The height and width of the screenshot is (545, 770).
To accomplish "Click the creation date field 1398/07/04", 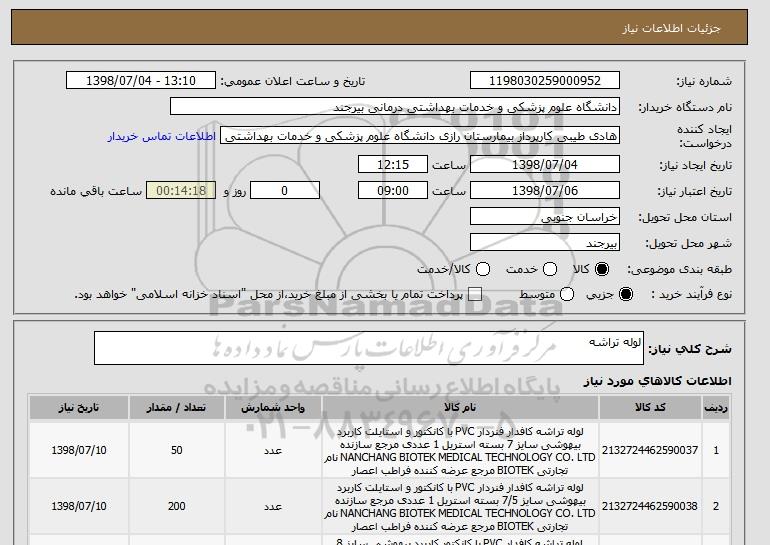I will click(x=545, y=164).
